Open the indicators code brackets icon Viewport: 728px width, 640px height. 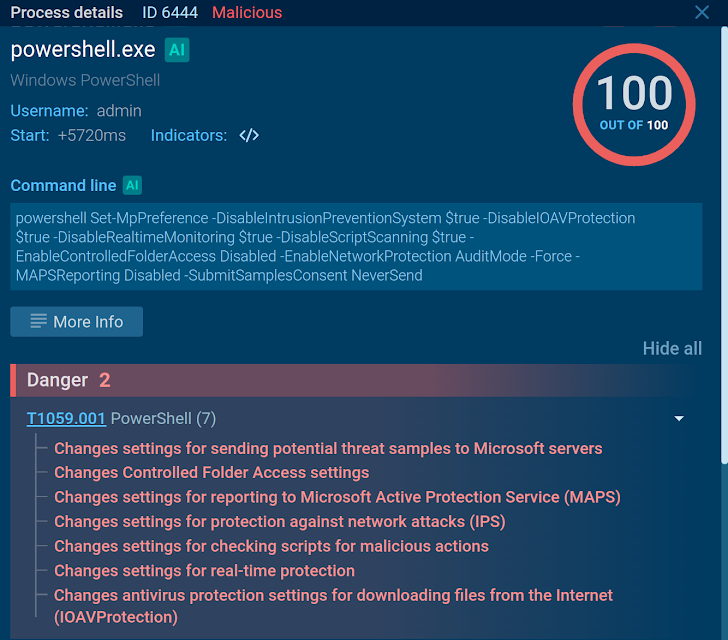(x=249, y=136)
